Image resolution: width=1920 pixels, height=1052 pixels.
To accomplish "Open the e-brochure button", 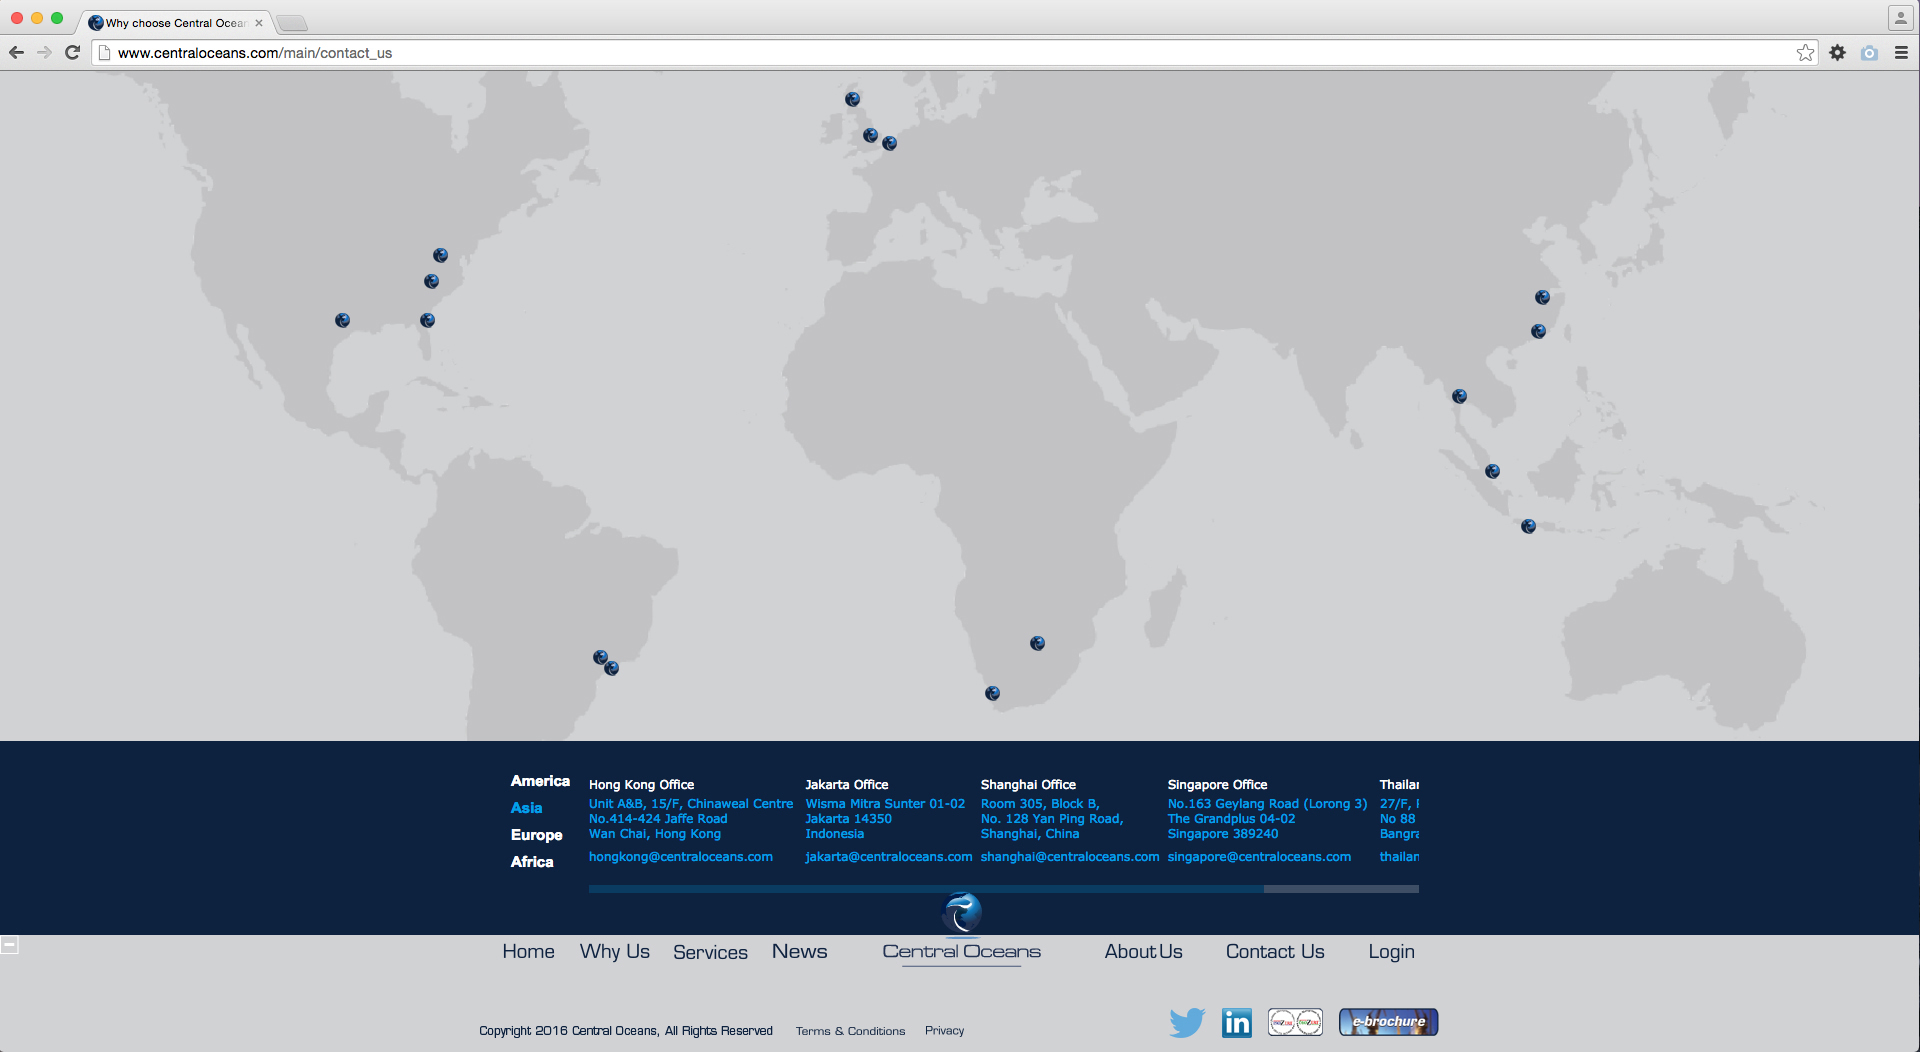I will (1388, 1022).
